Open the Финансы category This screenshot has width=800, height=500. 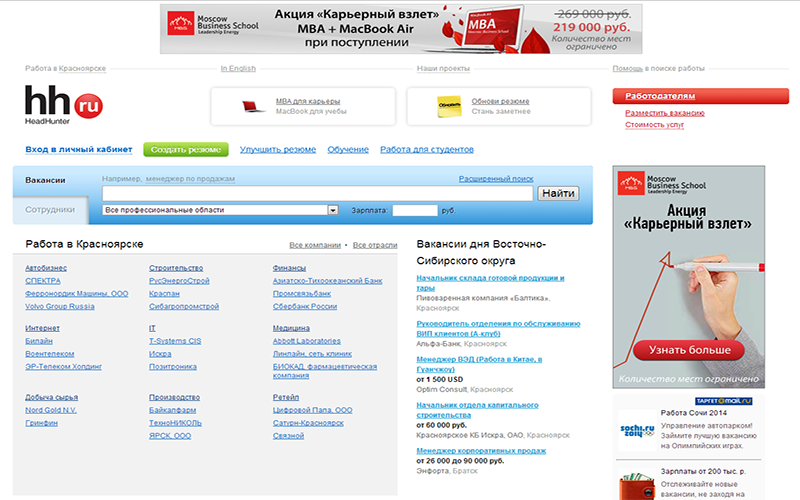coord(289,268)
